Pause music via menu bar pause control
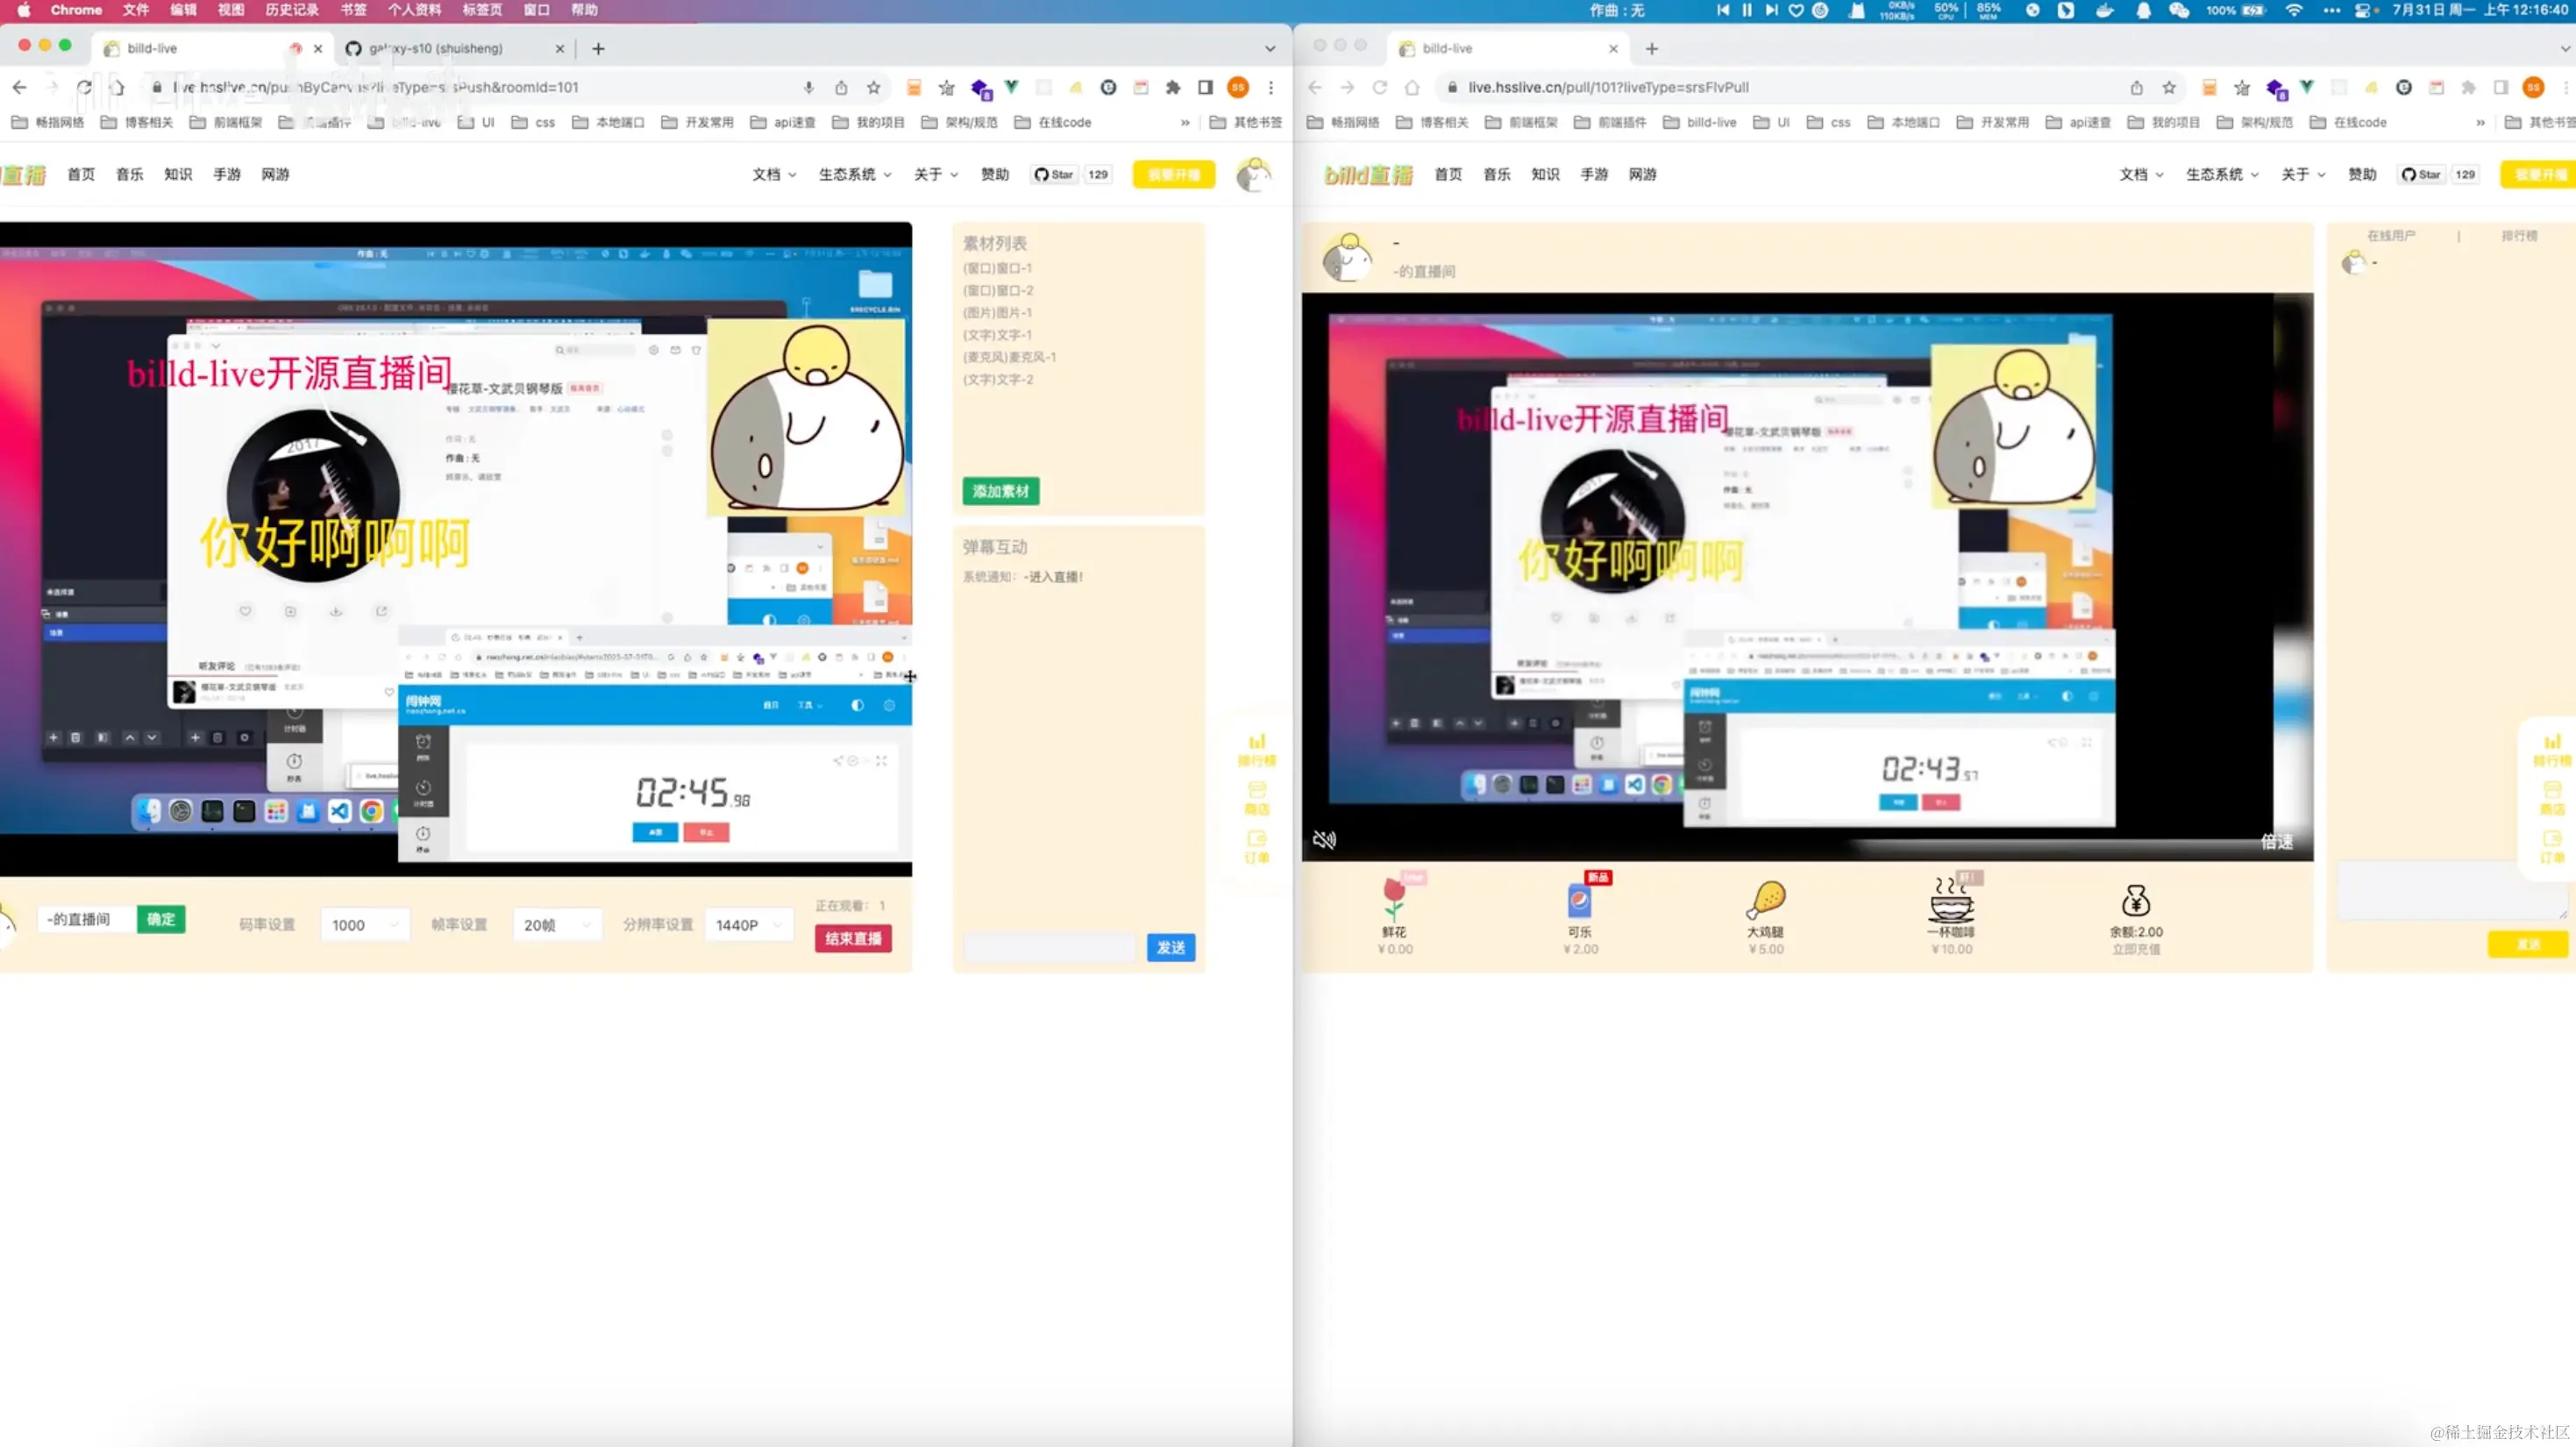The image size is (2576, 1447). point(1746,10)
